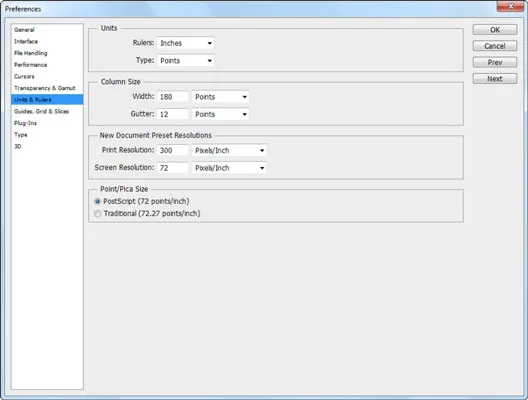Expand the Gutter units dropdown
Viewport: 528px width, 400px height.
point(221,114)
